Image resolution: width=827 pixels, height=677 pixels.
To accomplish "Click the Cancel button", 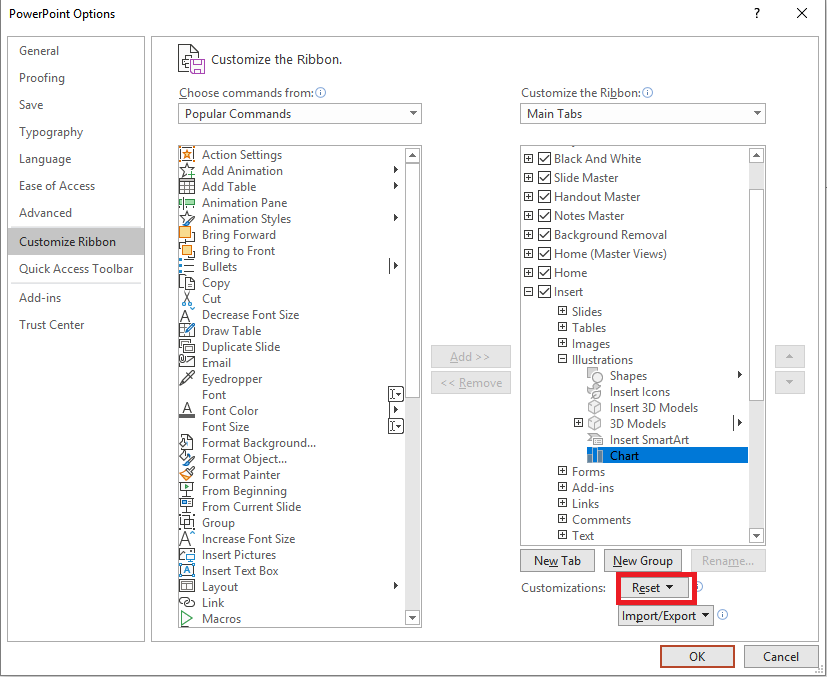I will point(781,656).
